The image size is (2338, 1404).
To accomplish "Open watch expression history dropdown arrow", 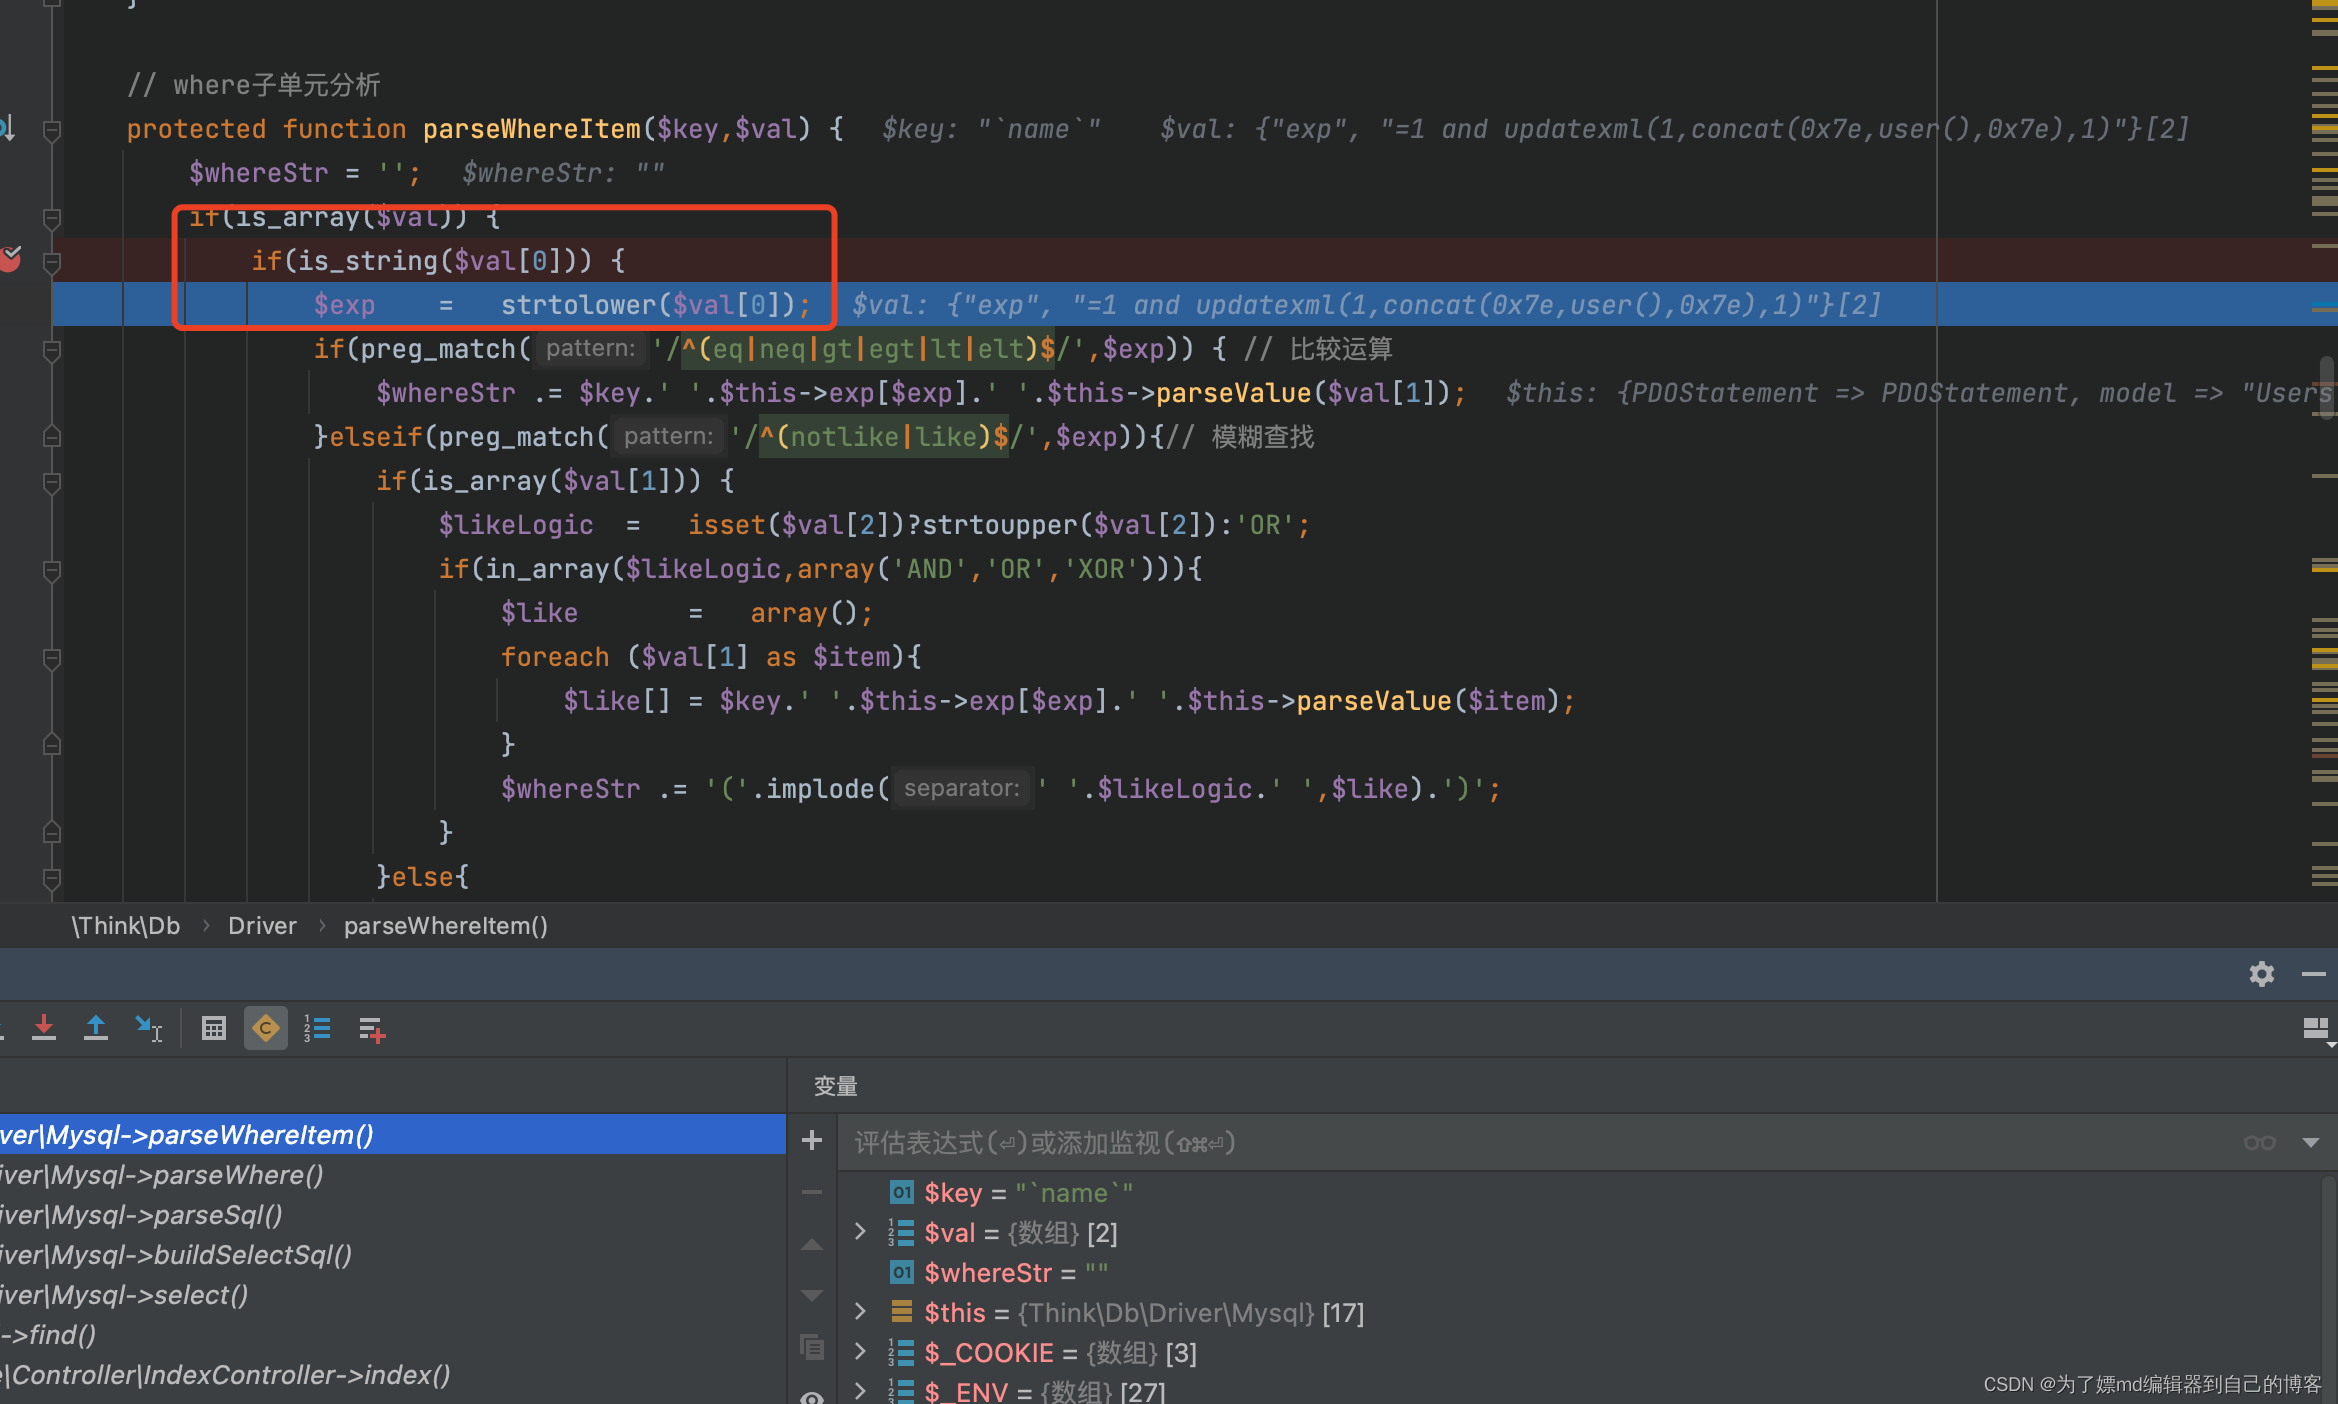I will point(2310,1142).
